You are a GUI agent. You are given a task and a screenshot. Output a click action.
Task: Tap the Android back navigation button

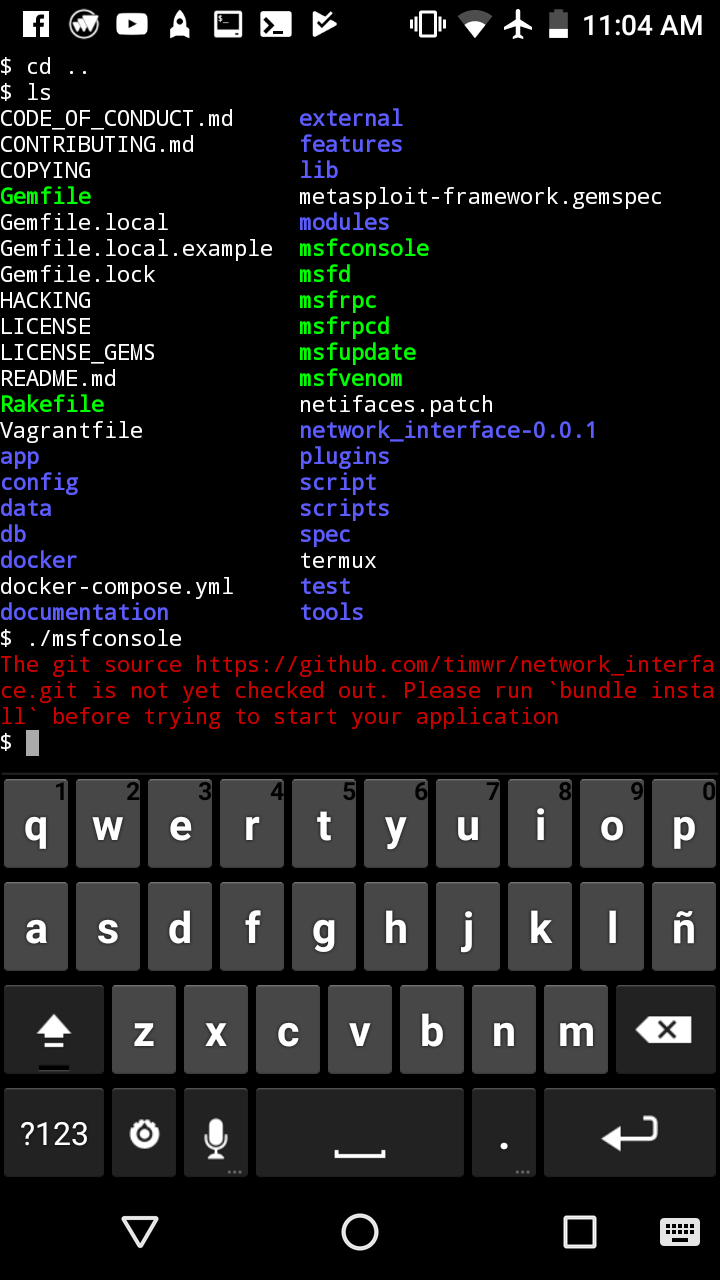point(139,1232)
